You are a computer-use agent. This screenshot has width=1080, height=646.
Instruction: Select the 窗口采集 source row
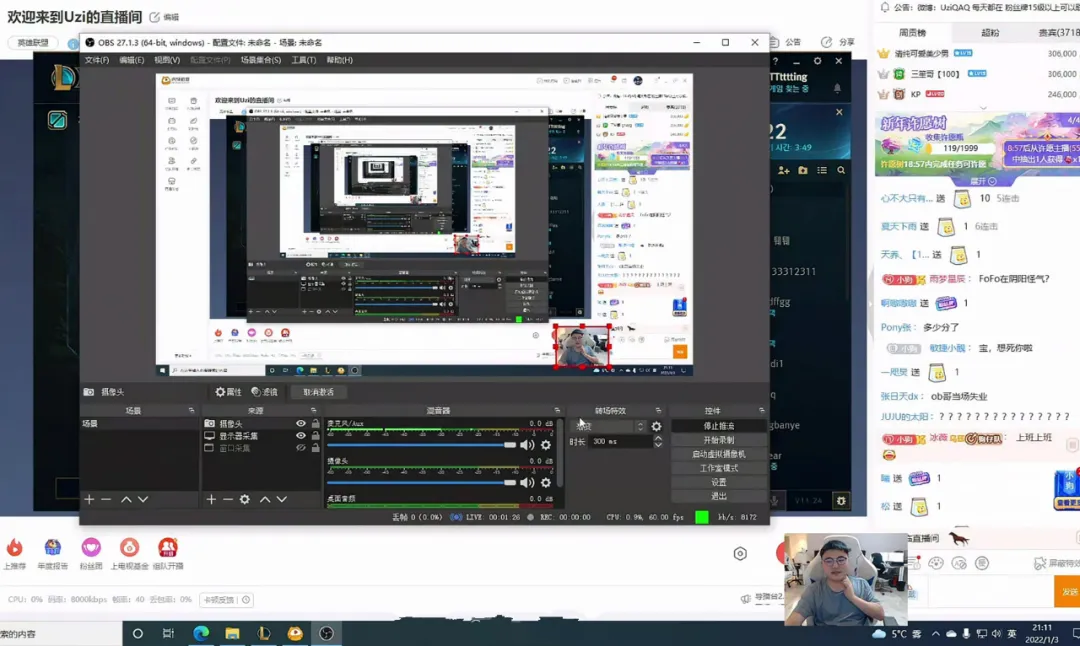coord(262,448)
